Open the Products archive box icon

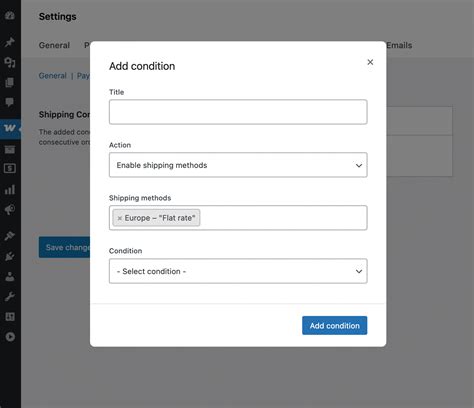click(x=10, y=149)
